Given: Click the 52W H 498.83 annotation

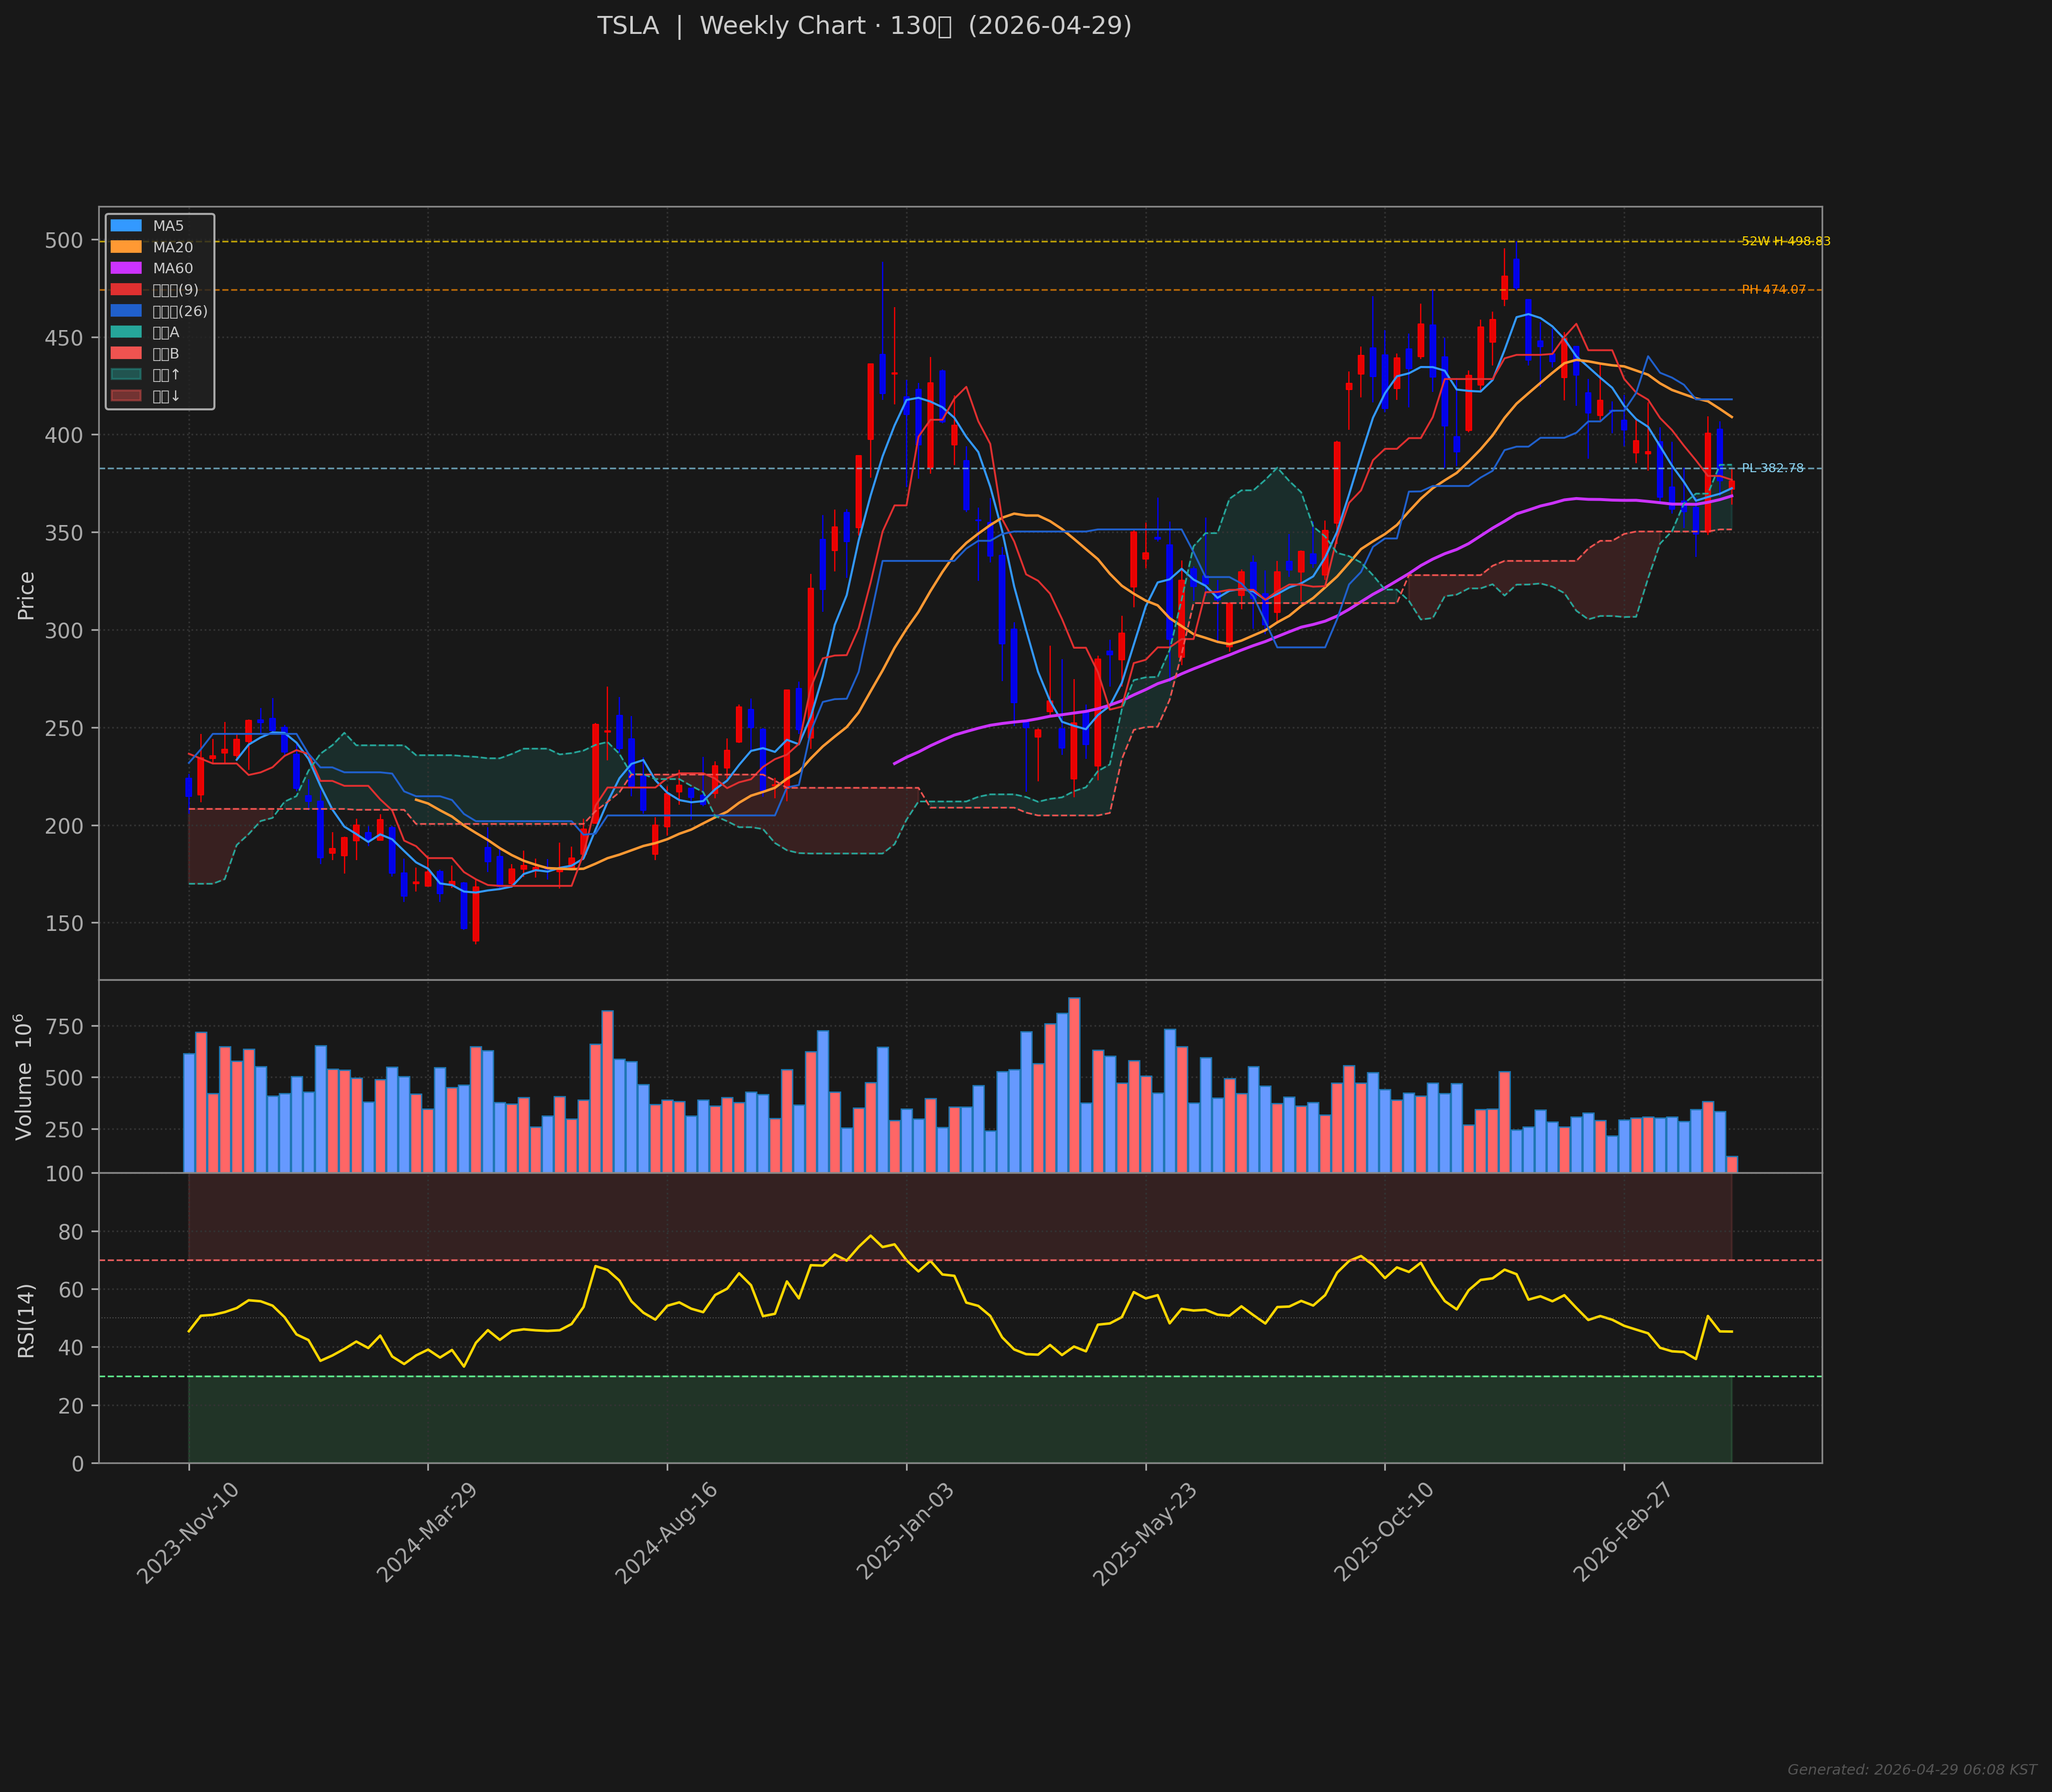Looking at the screenshot, I should point(1785,241).
